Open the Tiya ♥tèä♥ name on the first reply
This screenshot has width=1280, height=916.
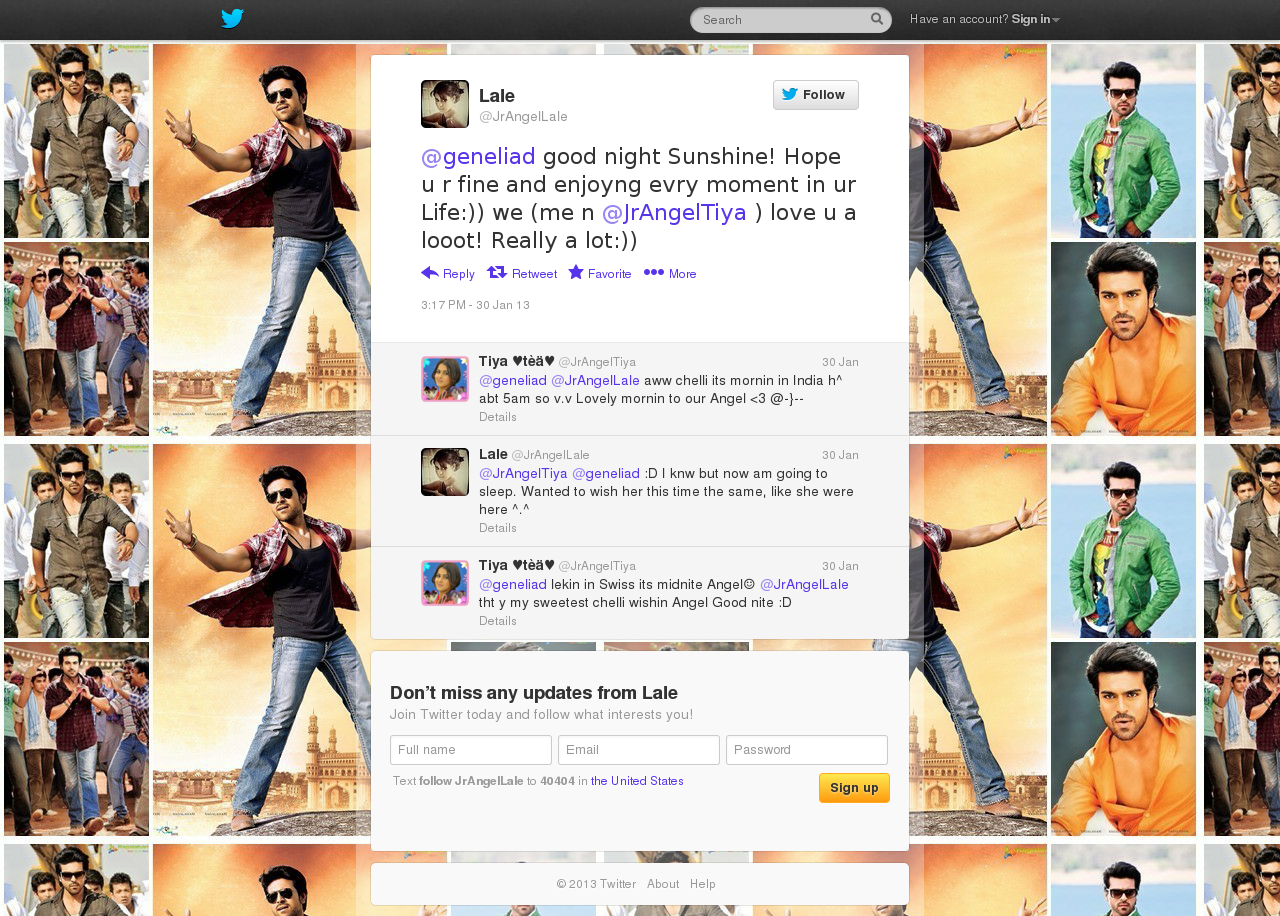517,361
